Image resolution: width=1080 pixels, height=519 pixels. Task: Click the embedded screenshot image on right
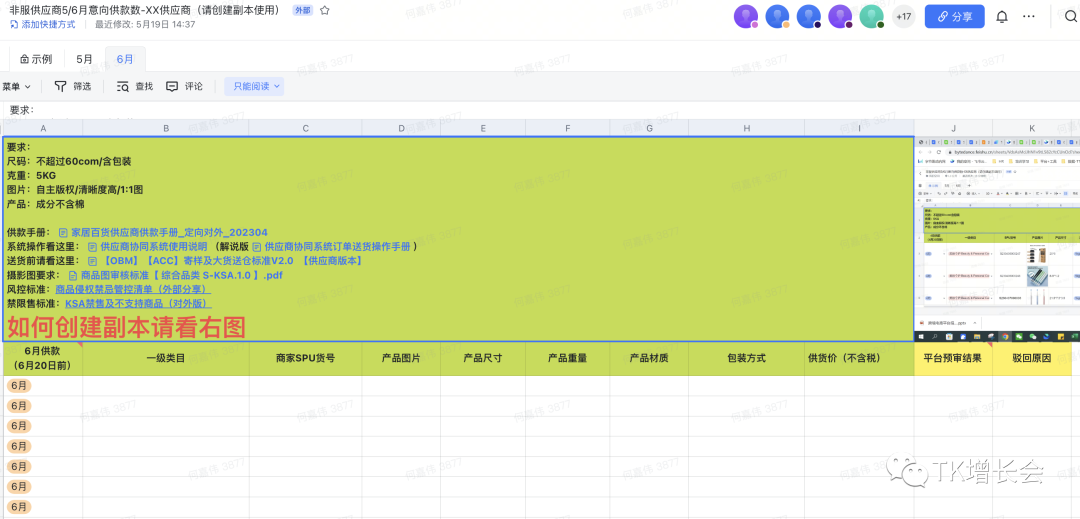point(996,239)
